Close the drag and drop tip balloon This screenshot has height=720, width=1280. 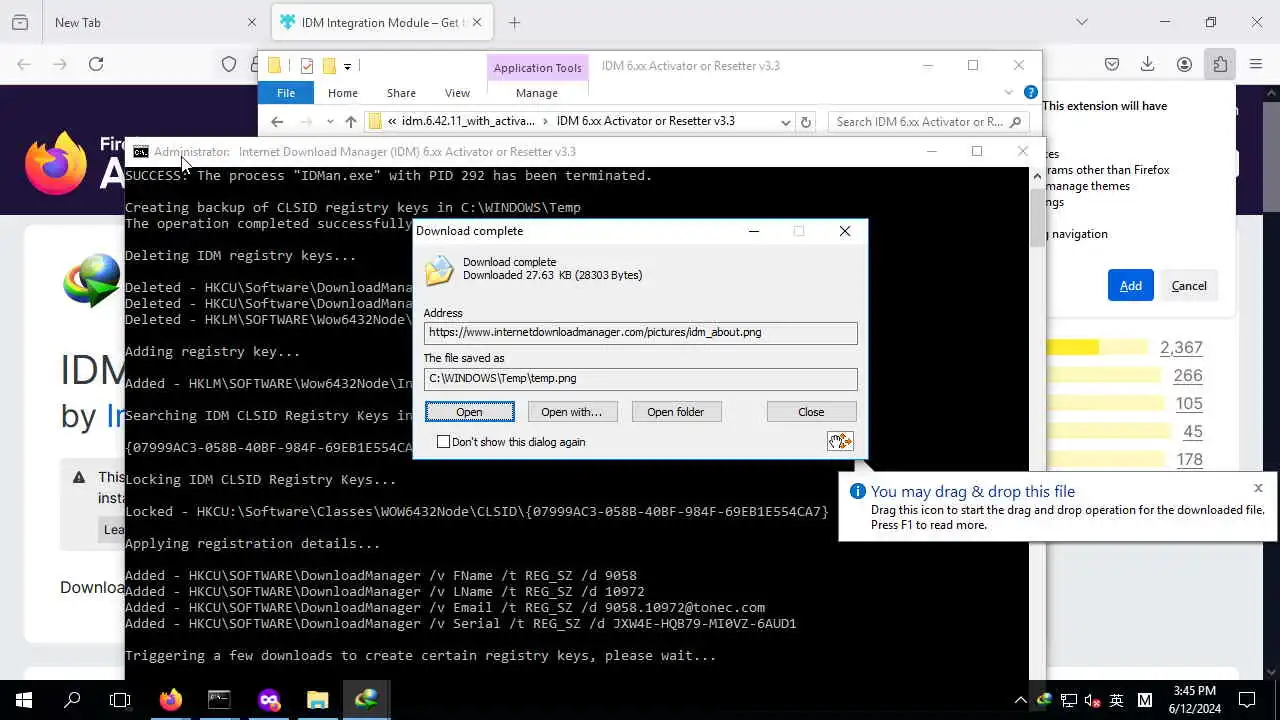coord(1258,488)
